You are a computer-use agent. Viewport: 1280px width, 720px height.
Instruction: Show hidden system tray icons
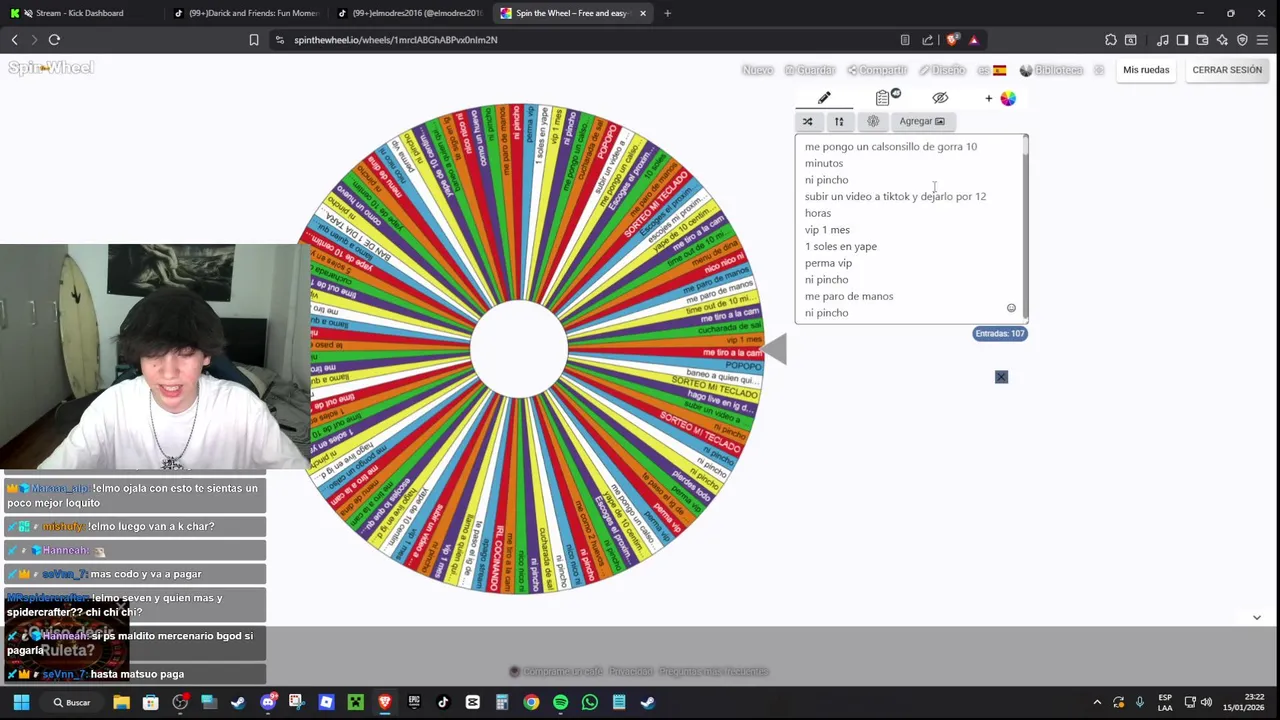tap(1097, 702)
